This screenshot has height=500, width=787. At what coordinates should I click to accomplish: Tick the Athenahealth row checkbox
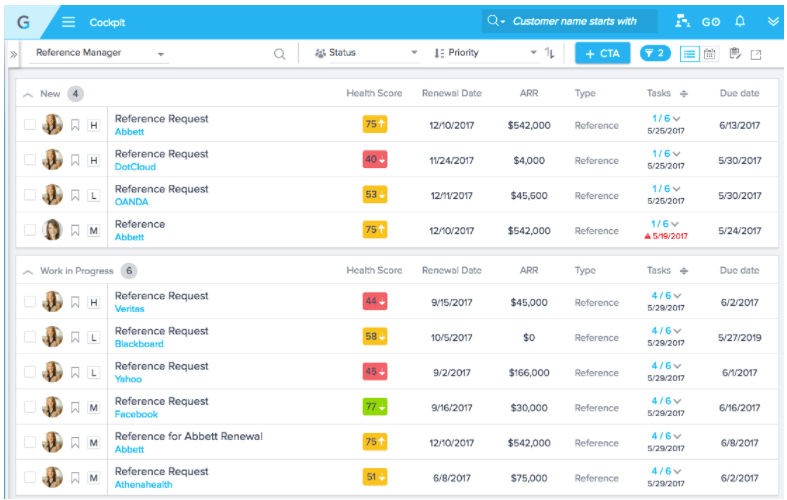pos(30,478)
